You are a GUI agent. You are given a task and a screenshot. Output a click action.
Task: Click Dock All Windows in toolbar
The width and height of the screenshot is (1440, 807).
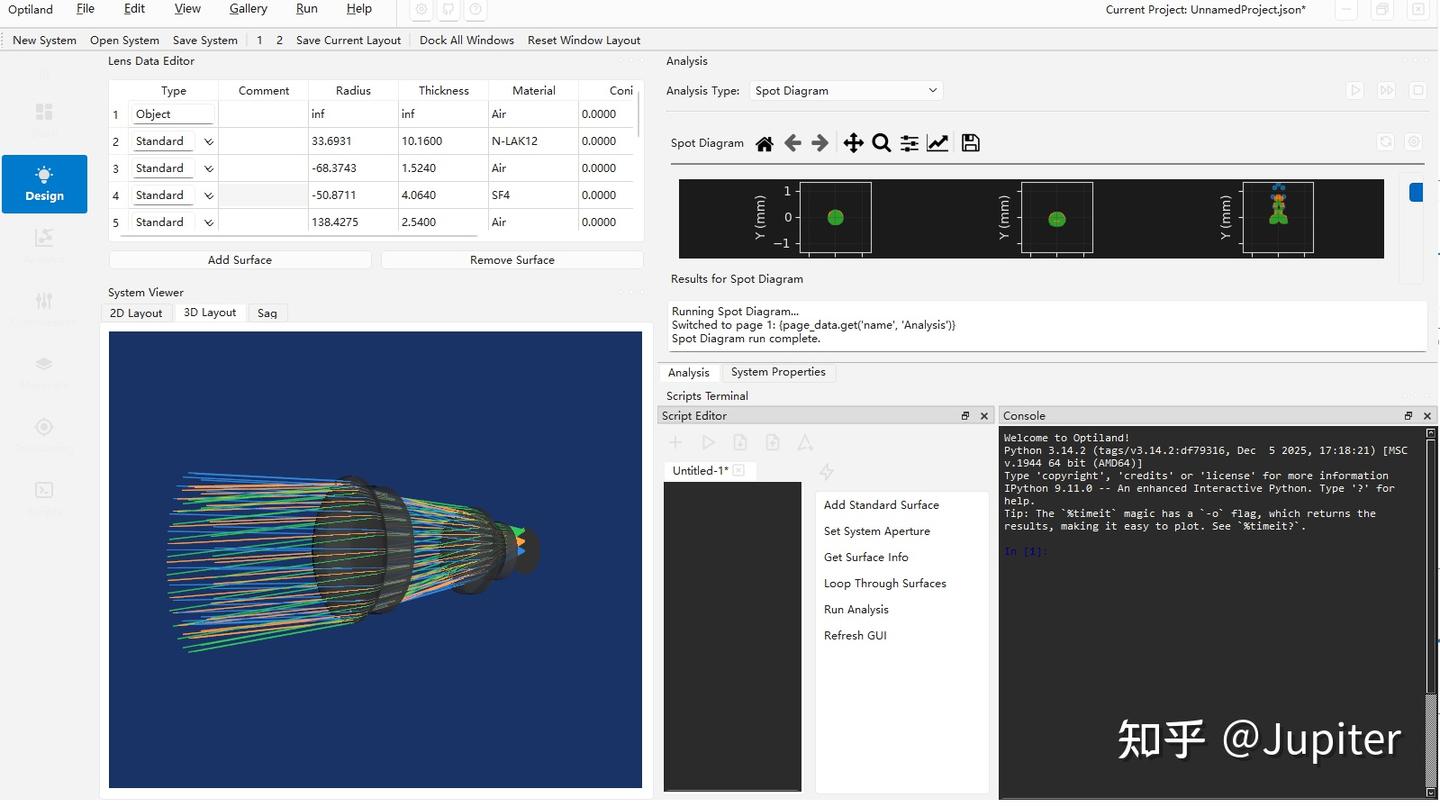[x=467, y=40]
